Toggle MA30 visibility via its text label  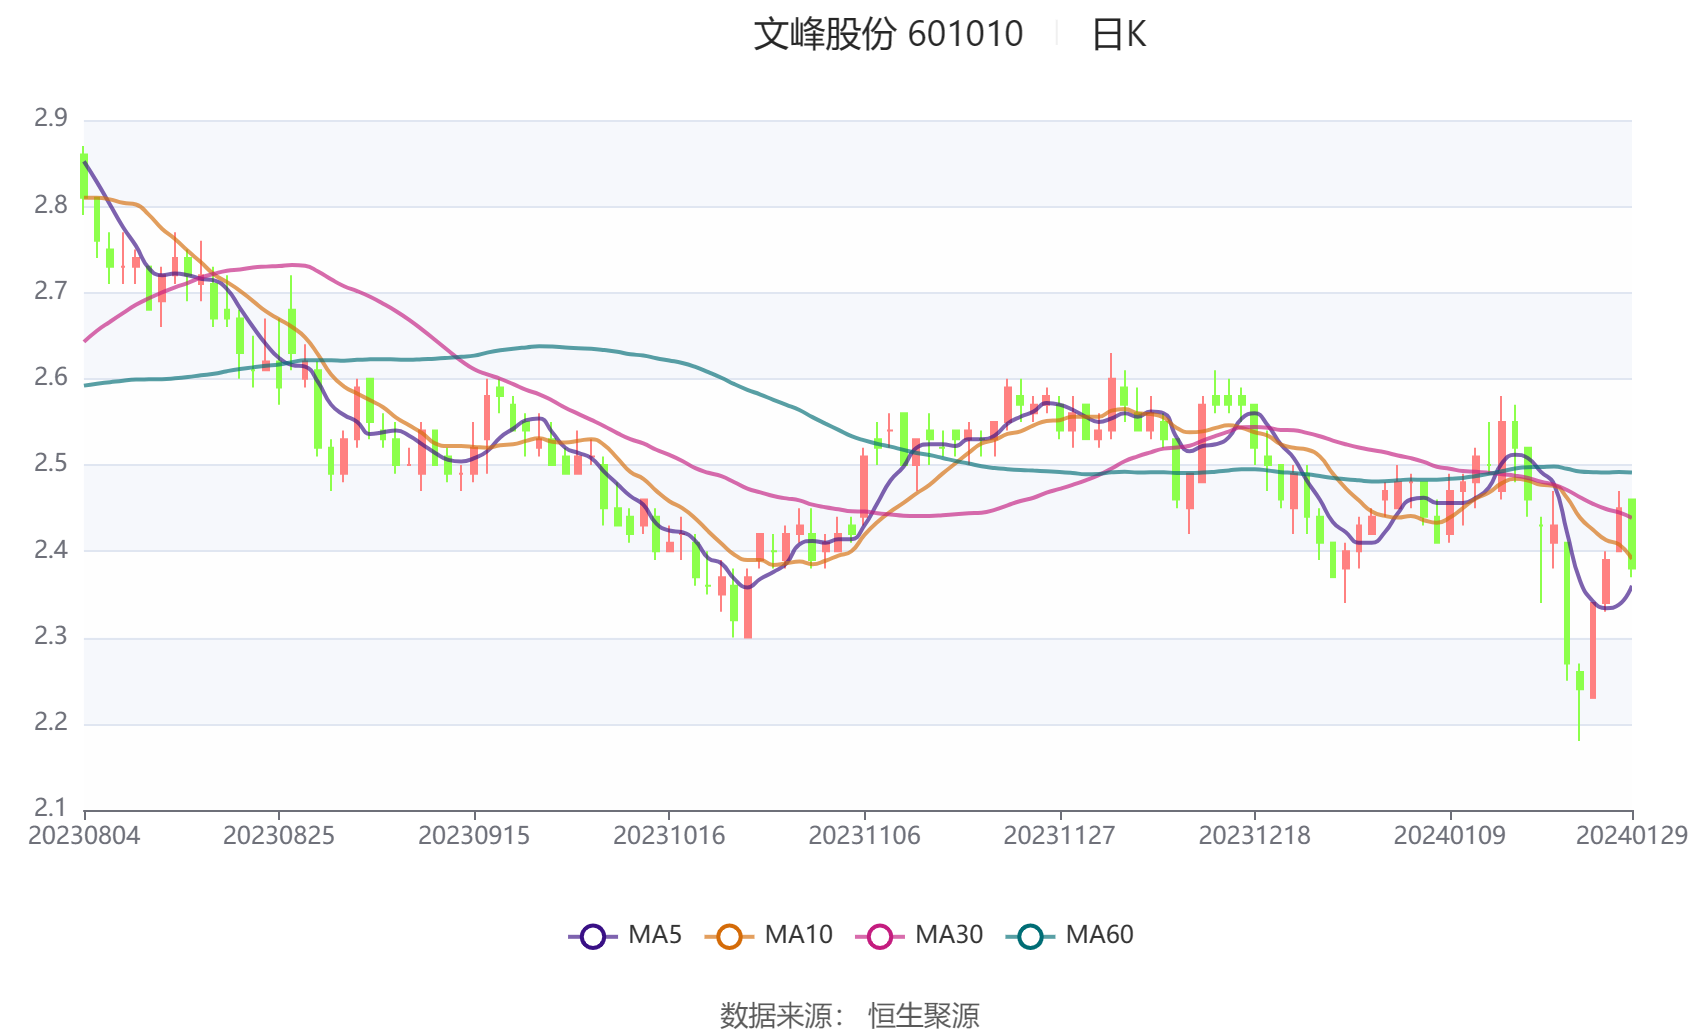coord(949,935)
